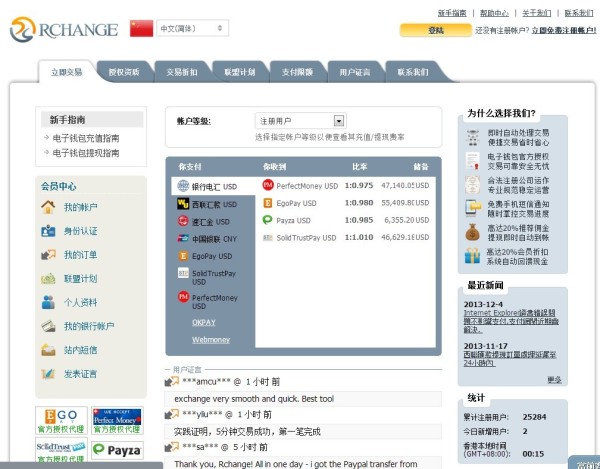
Task: Click the money bag icon for 高达20%推荐佣金
Action: pos(473,233)
